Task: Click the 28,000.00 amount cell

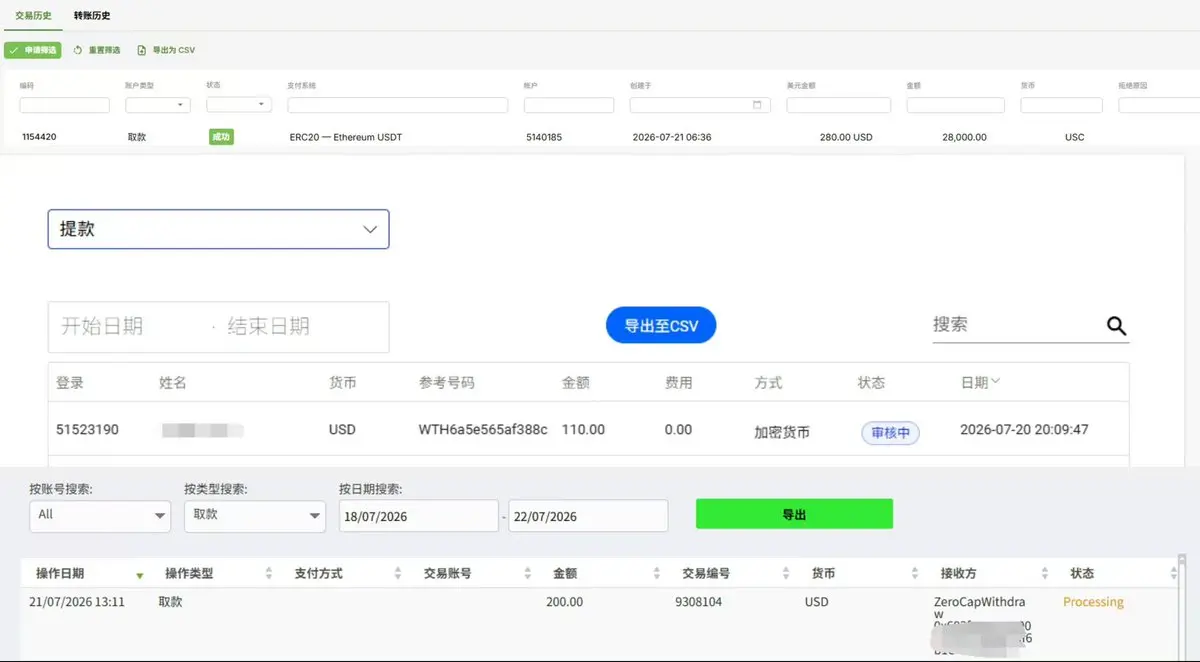Action: point(964,137)
